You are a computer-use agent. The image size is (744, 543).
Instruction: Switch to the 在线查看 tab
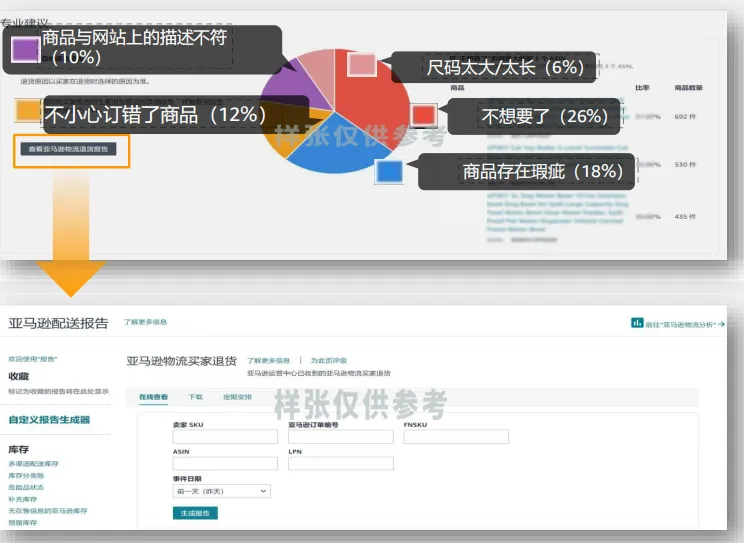153,397
